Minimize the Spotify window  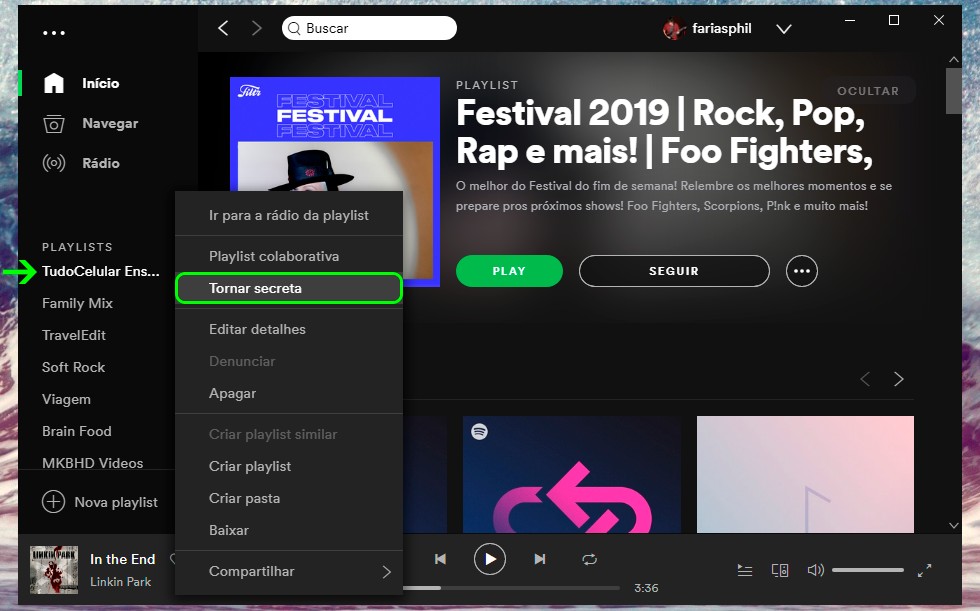850,21
